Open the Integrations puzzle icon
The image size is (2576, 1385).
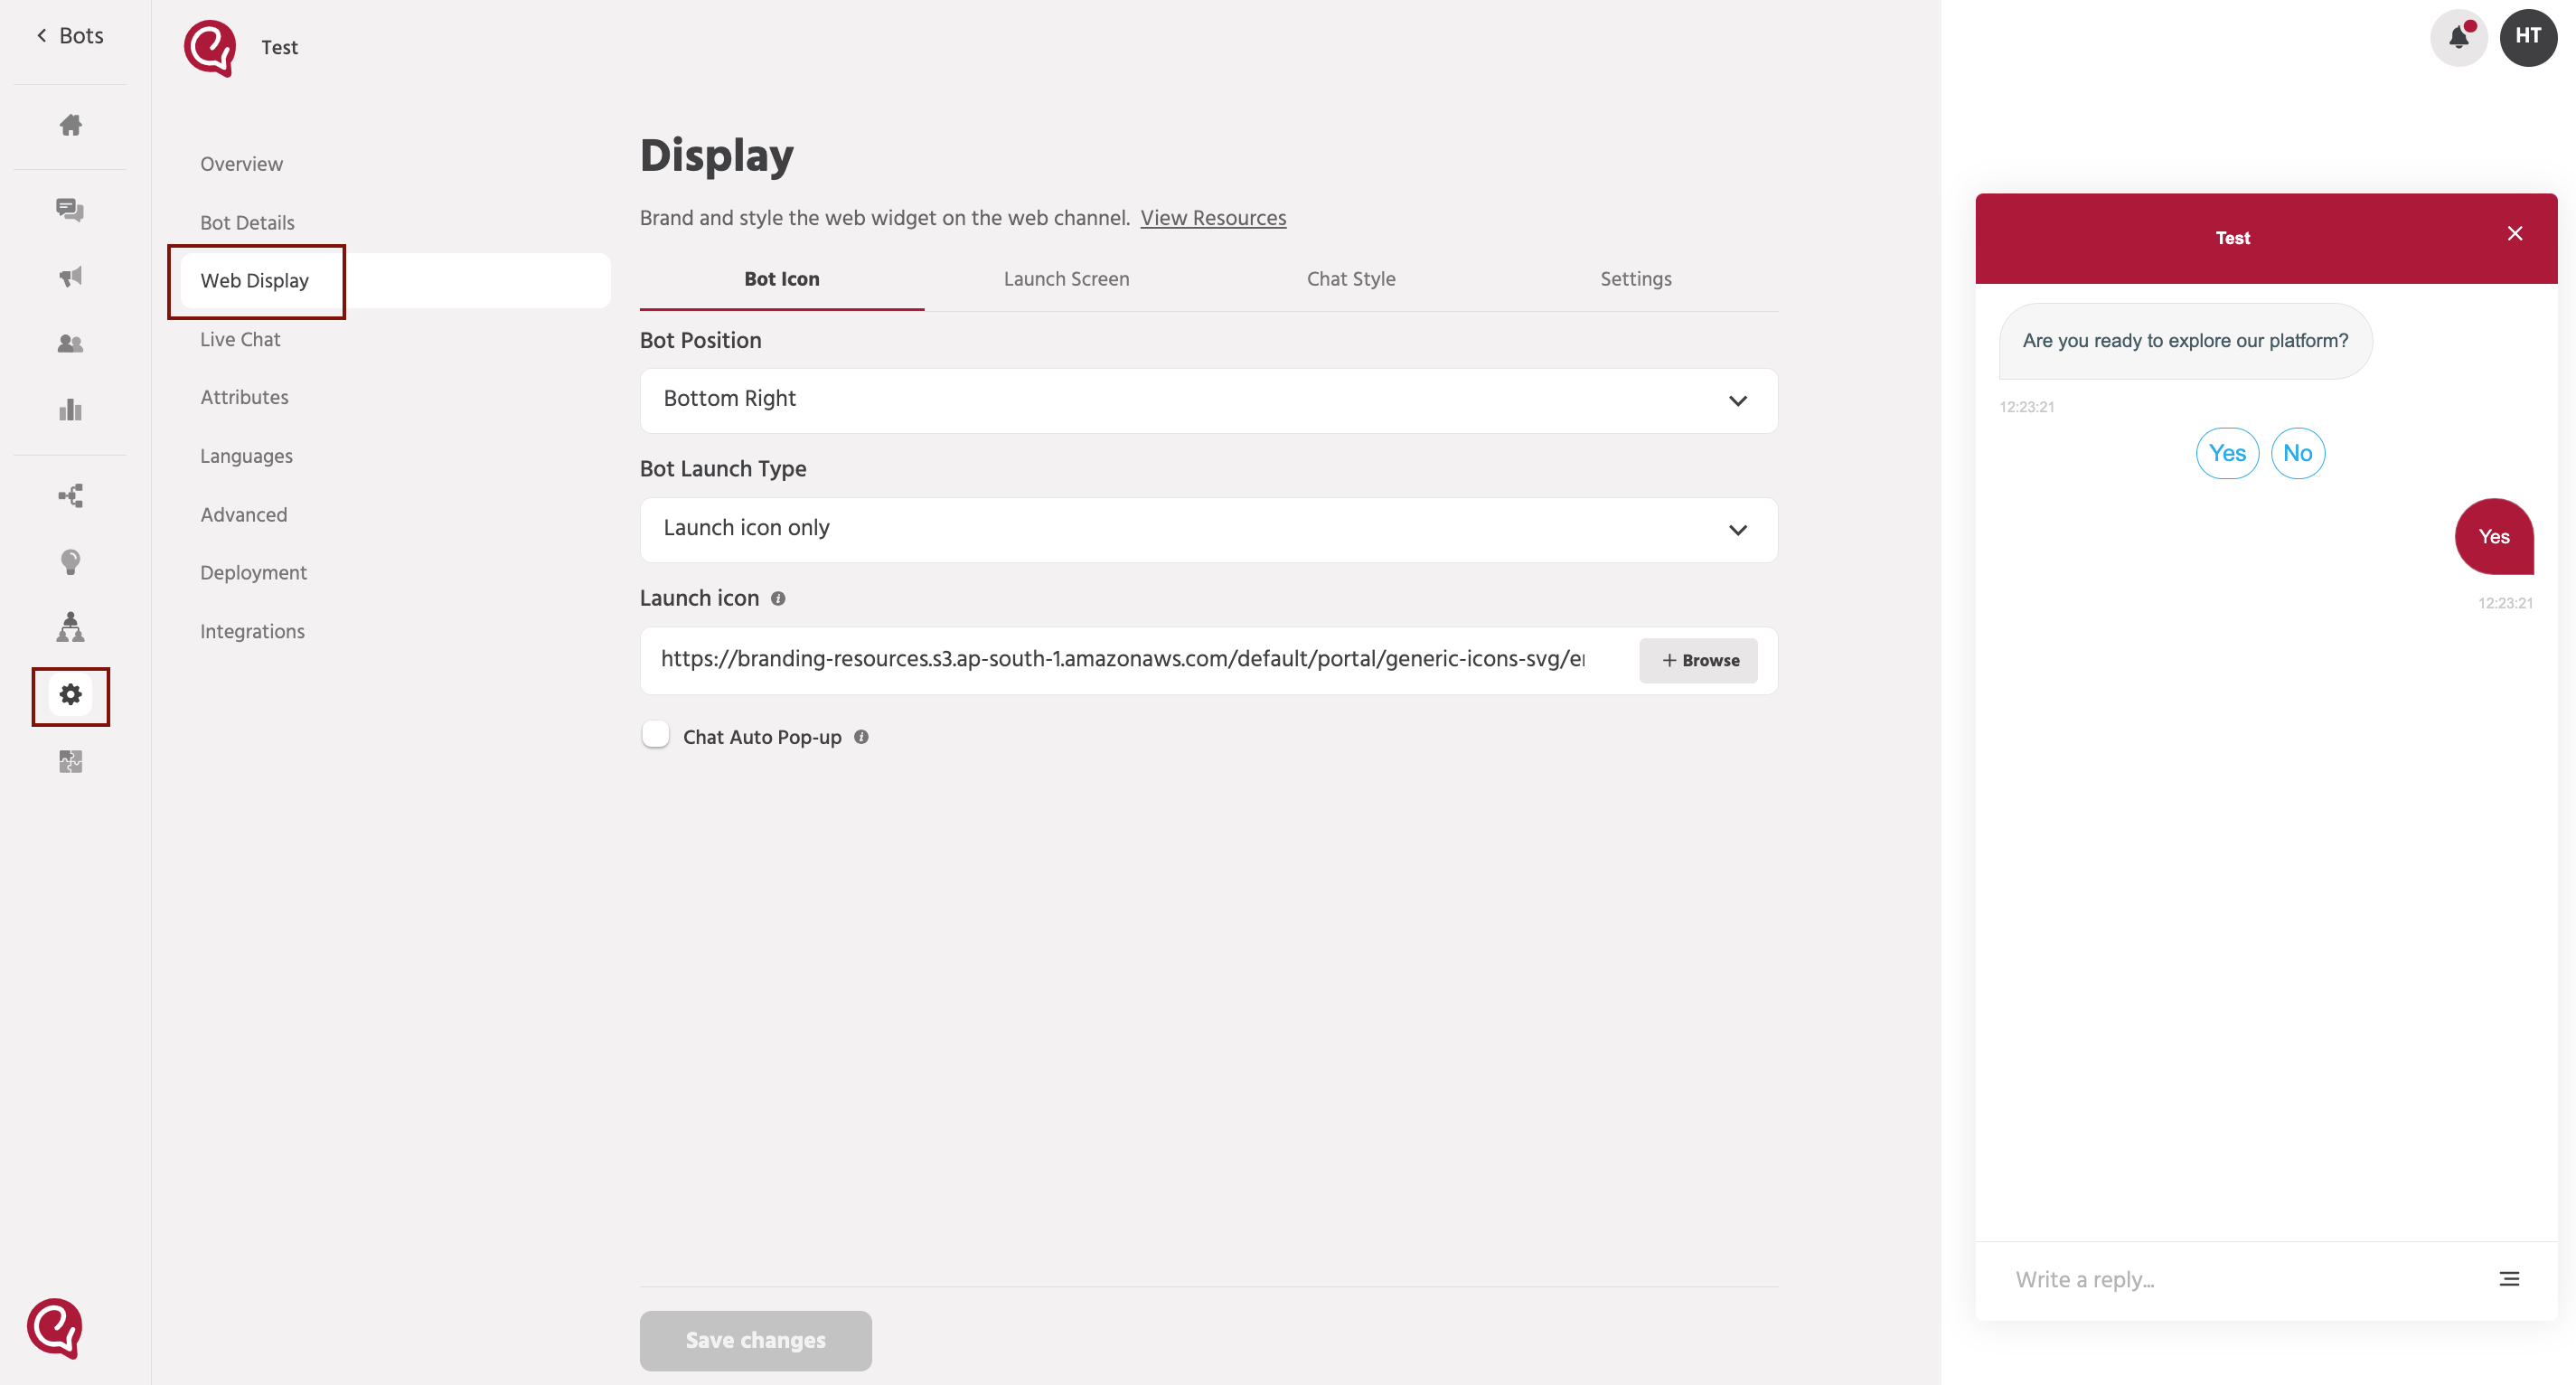coord(70,761)
